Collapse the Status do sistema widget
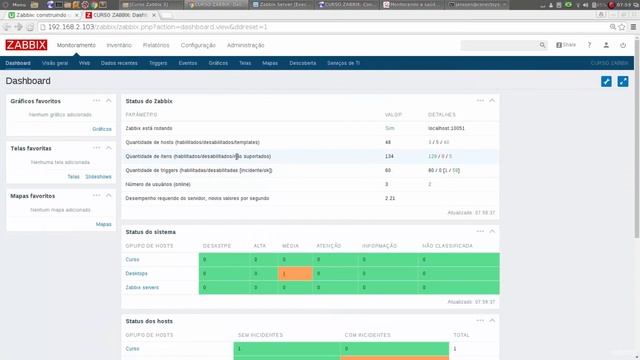The image size is (640, 360). click(x=492, y=231)
